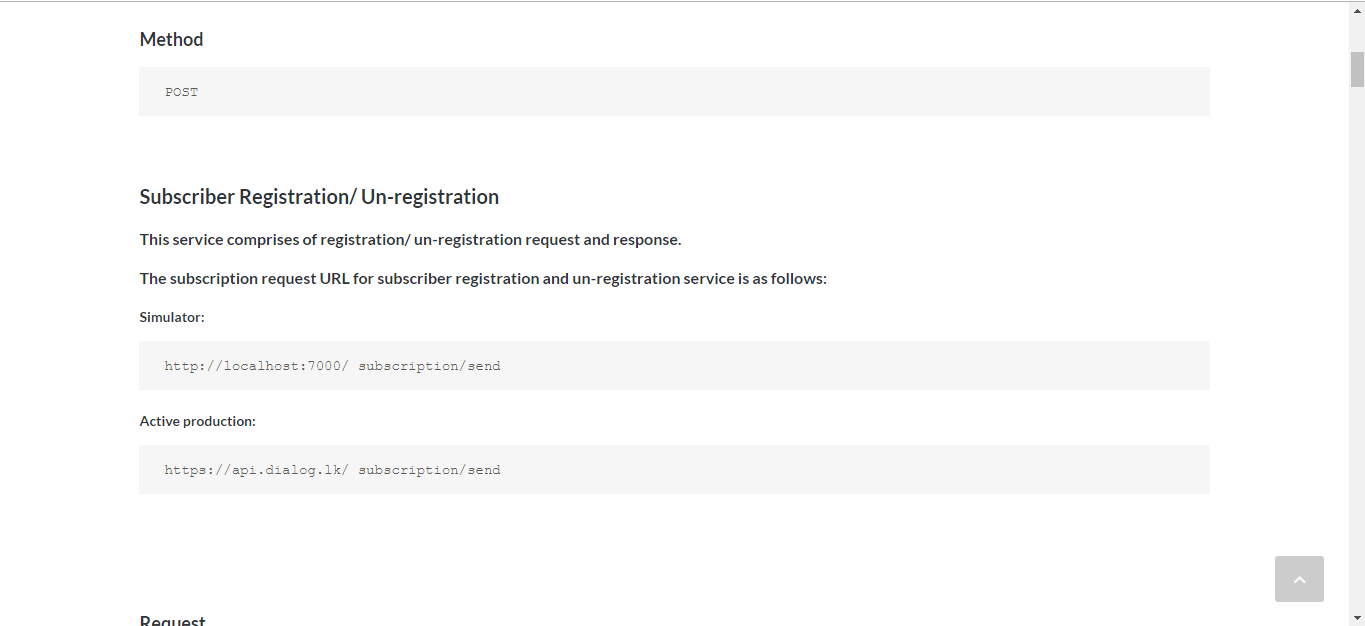This screenshot has width=1365, height=626.
Task: Click the 'subscription request URL' sentence
Action: (x=483, y=279)
